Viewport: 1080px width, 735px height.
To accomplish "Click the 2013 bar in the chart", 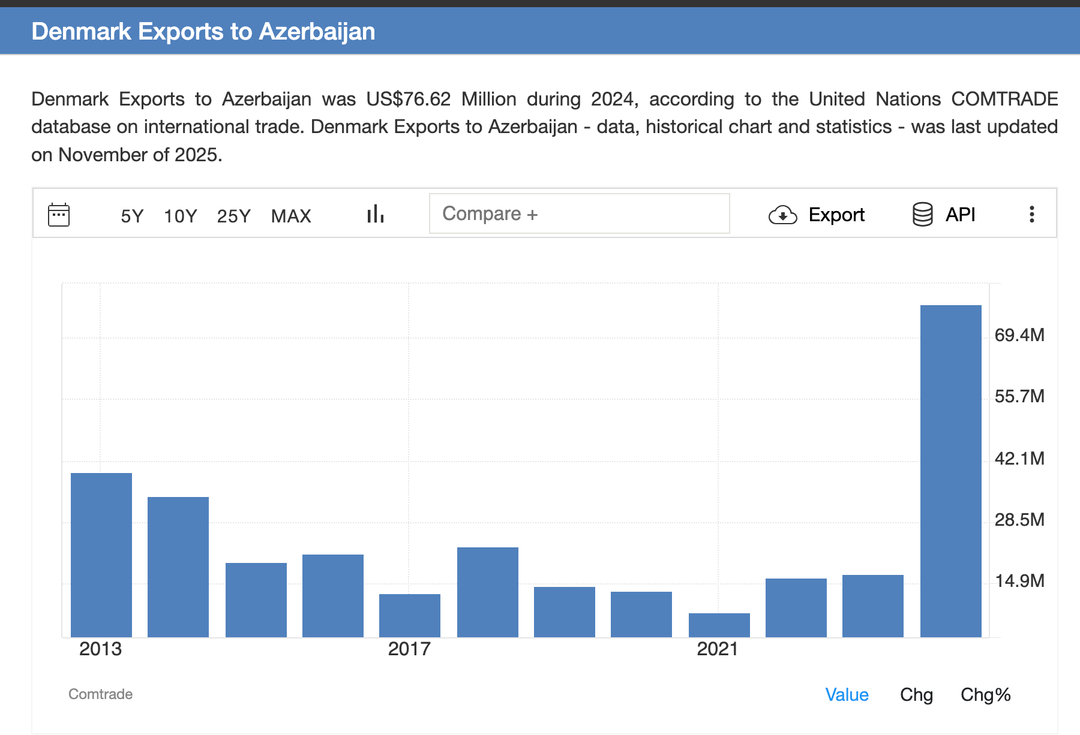I will [x=101, y=555].
